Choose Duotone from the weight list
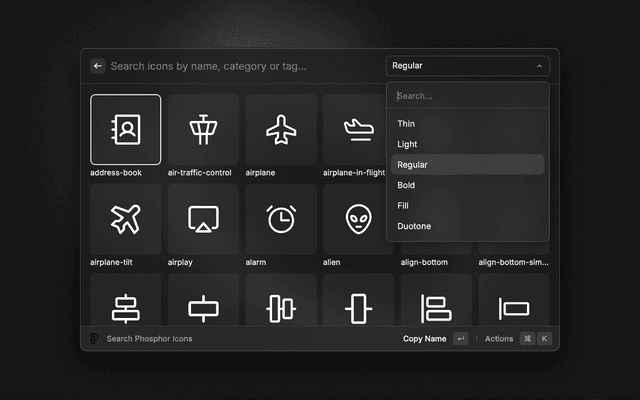 (414, 226)
